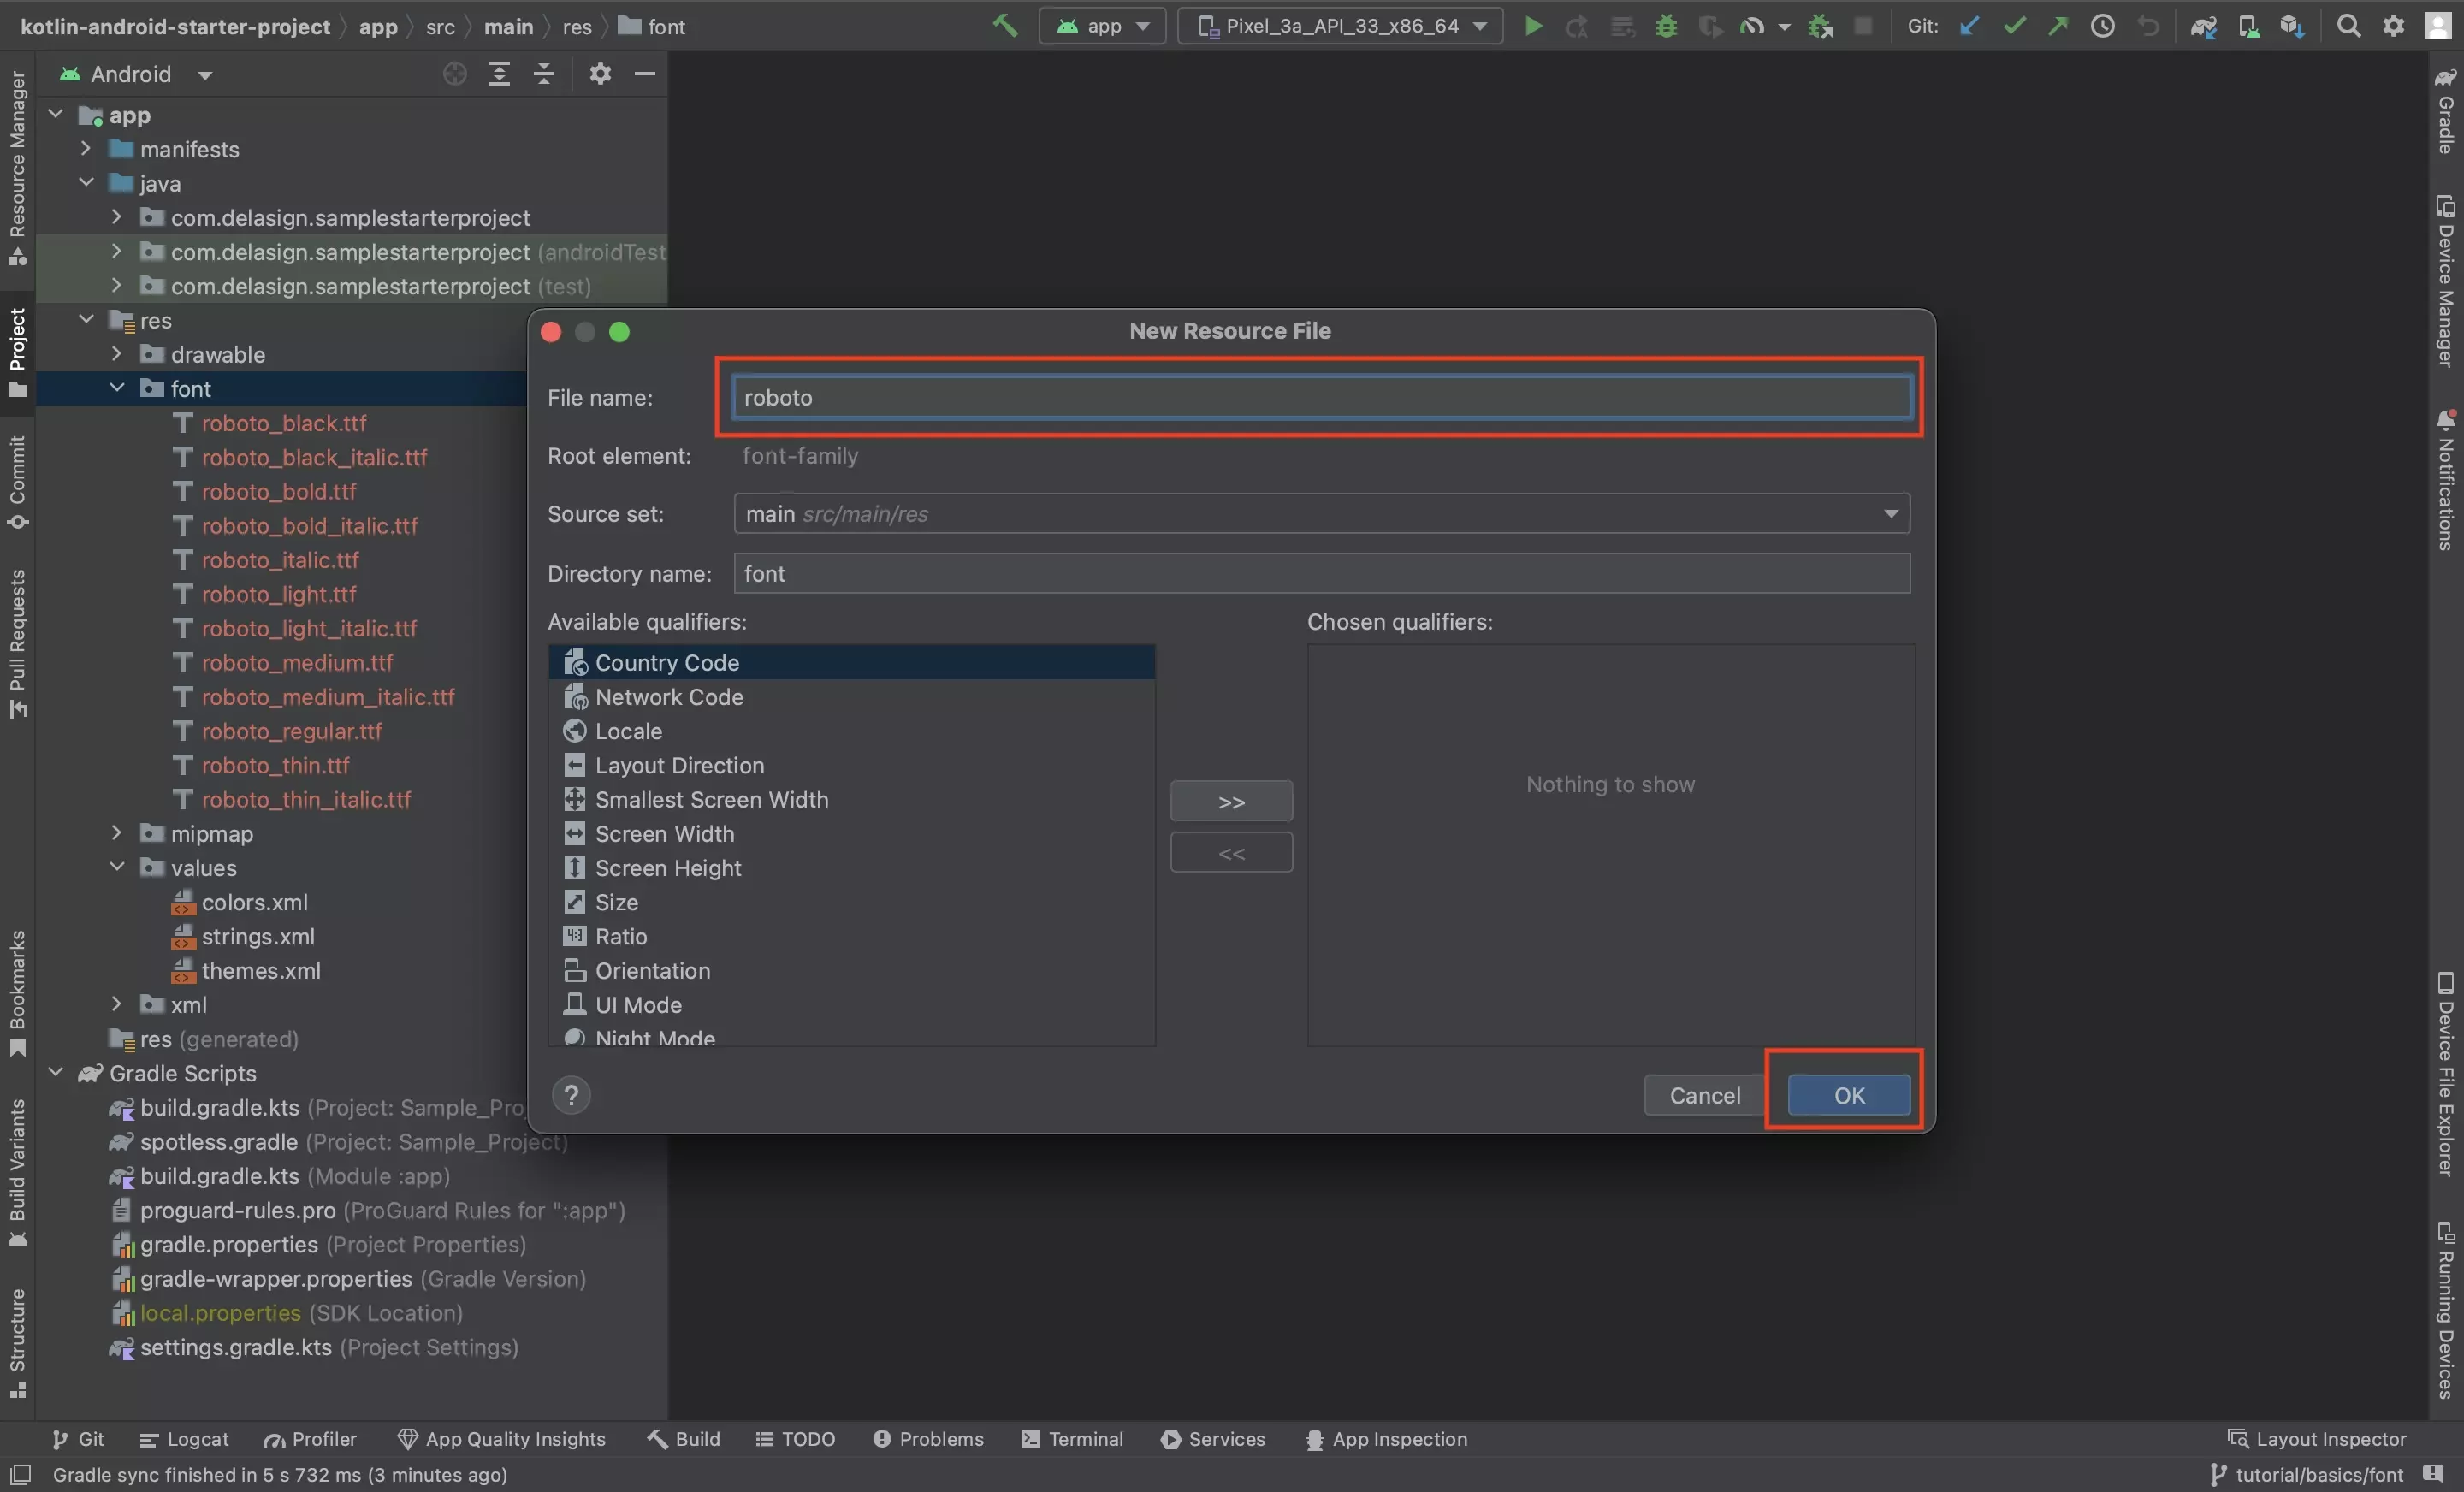This screenshot has width=2464, height=1492.
Task: Collapse the Gradle Scripts node
Action: pos(56,1072)
